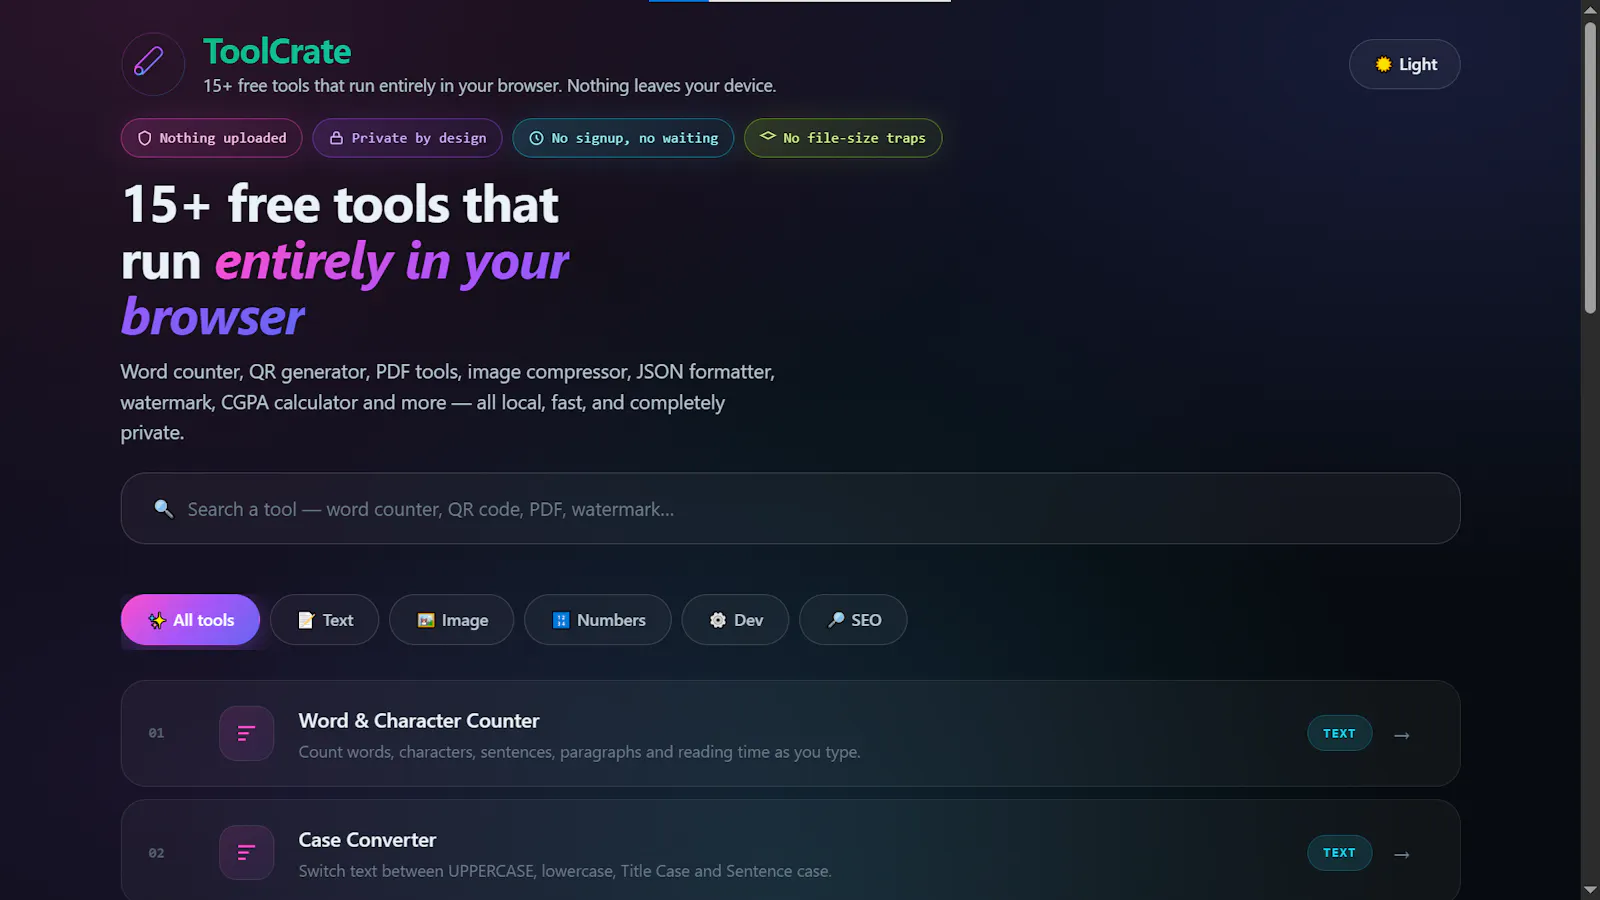The height and width of the screenshot is (900, 1600).
Task: Select the Nothing uploaded badge
Action: 212,138
